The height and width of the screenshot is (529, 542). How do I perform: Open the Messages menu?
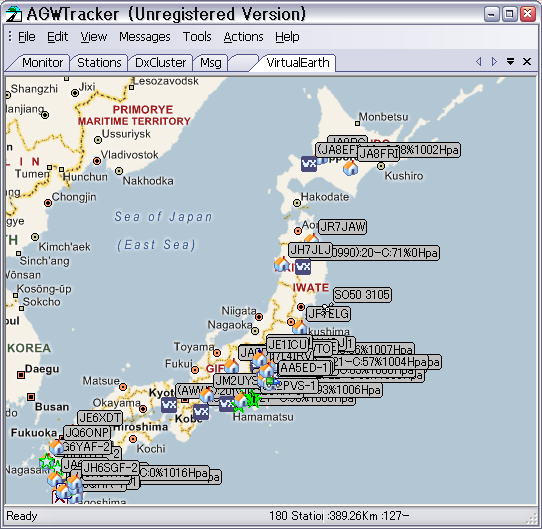click(x=145, y=37)
